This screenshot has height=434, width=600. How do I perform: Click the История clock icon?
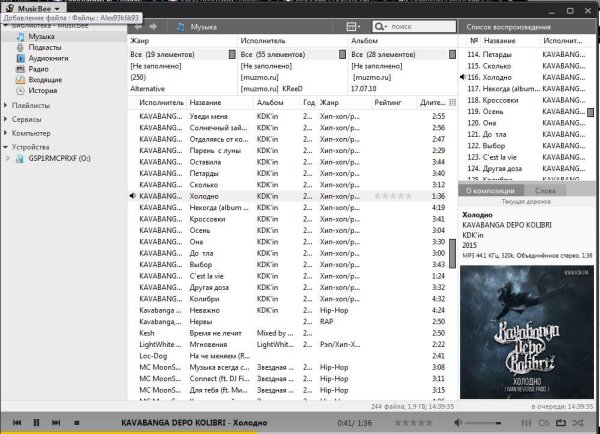click(20, 91)
